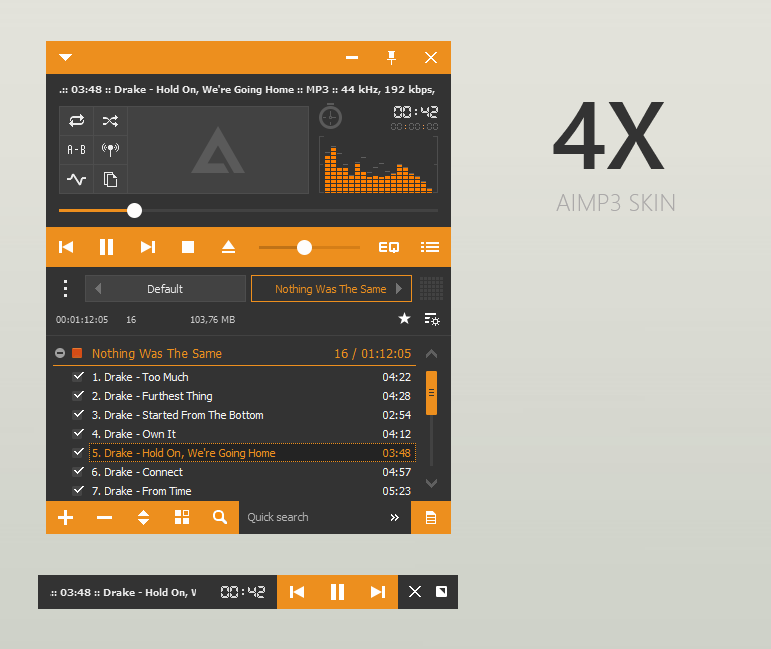Open the playlist manager document icon
The width and height of the screenshot is (771, 649).
click(x=431, y=518)
